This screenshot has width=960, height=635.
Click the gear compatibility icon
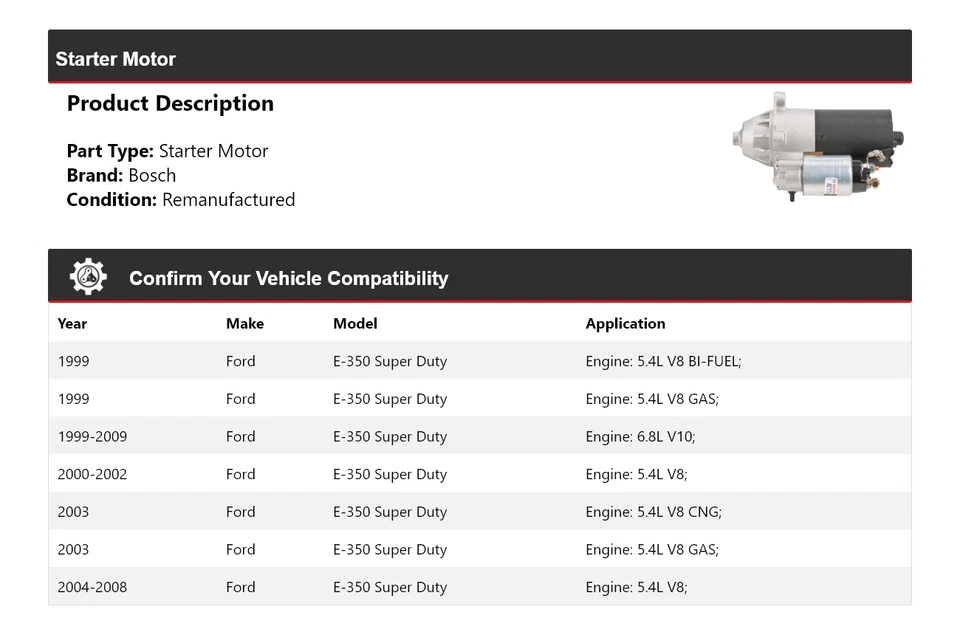tap(88, 277)
